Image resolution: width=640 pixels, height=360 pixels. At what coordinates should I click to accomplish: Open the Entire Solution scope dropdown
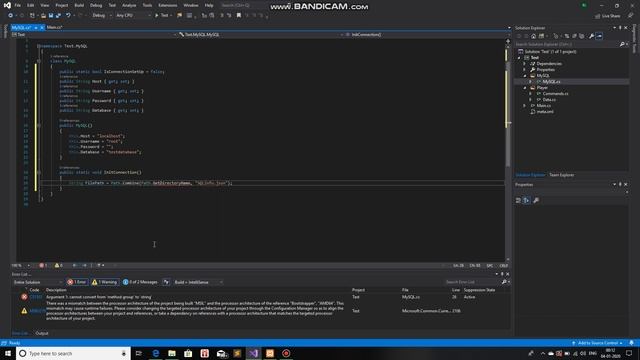(38, 282)
